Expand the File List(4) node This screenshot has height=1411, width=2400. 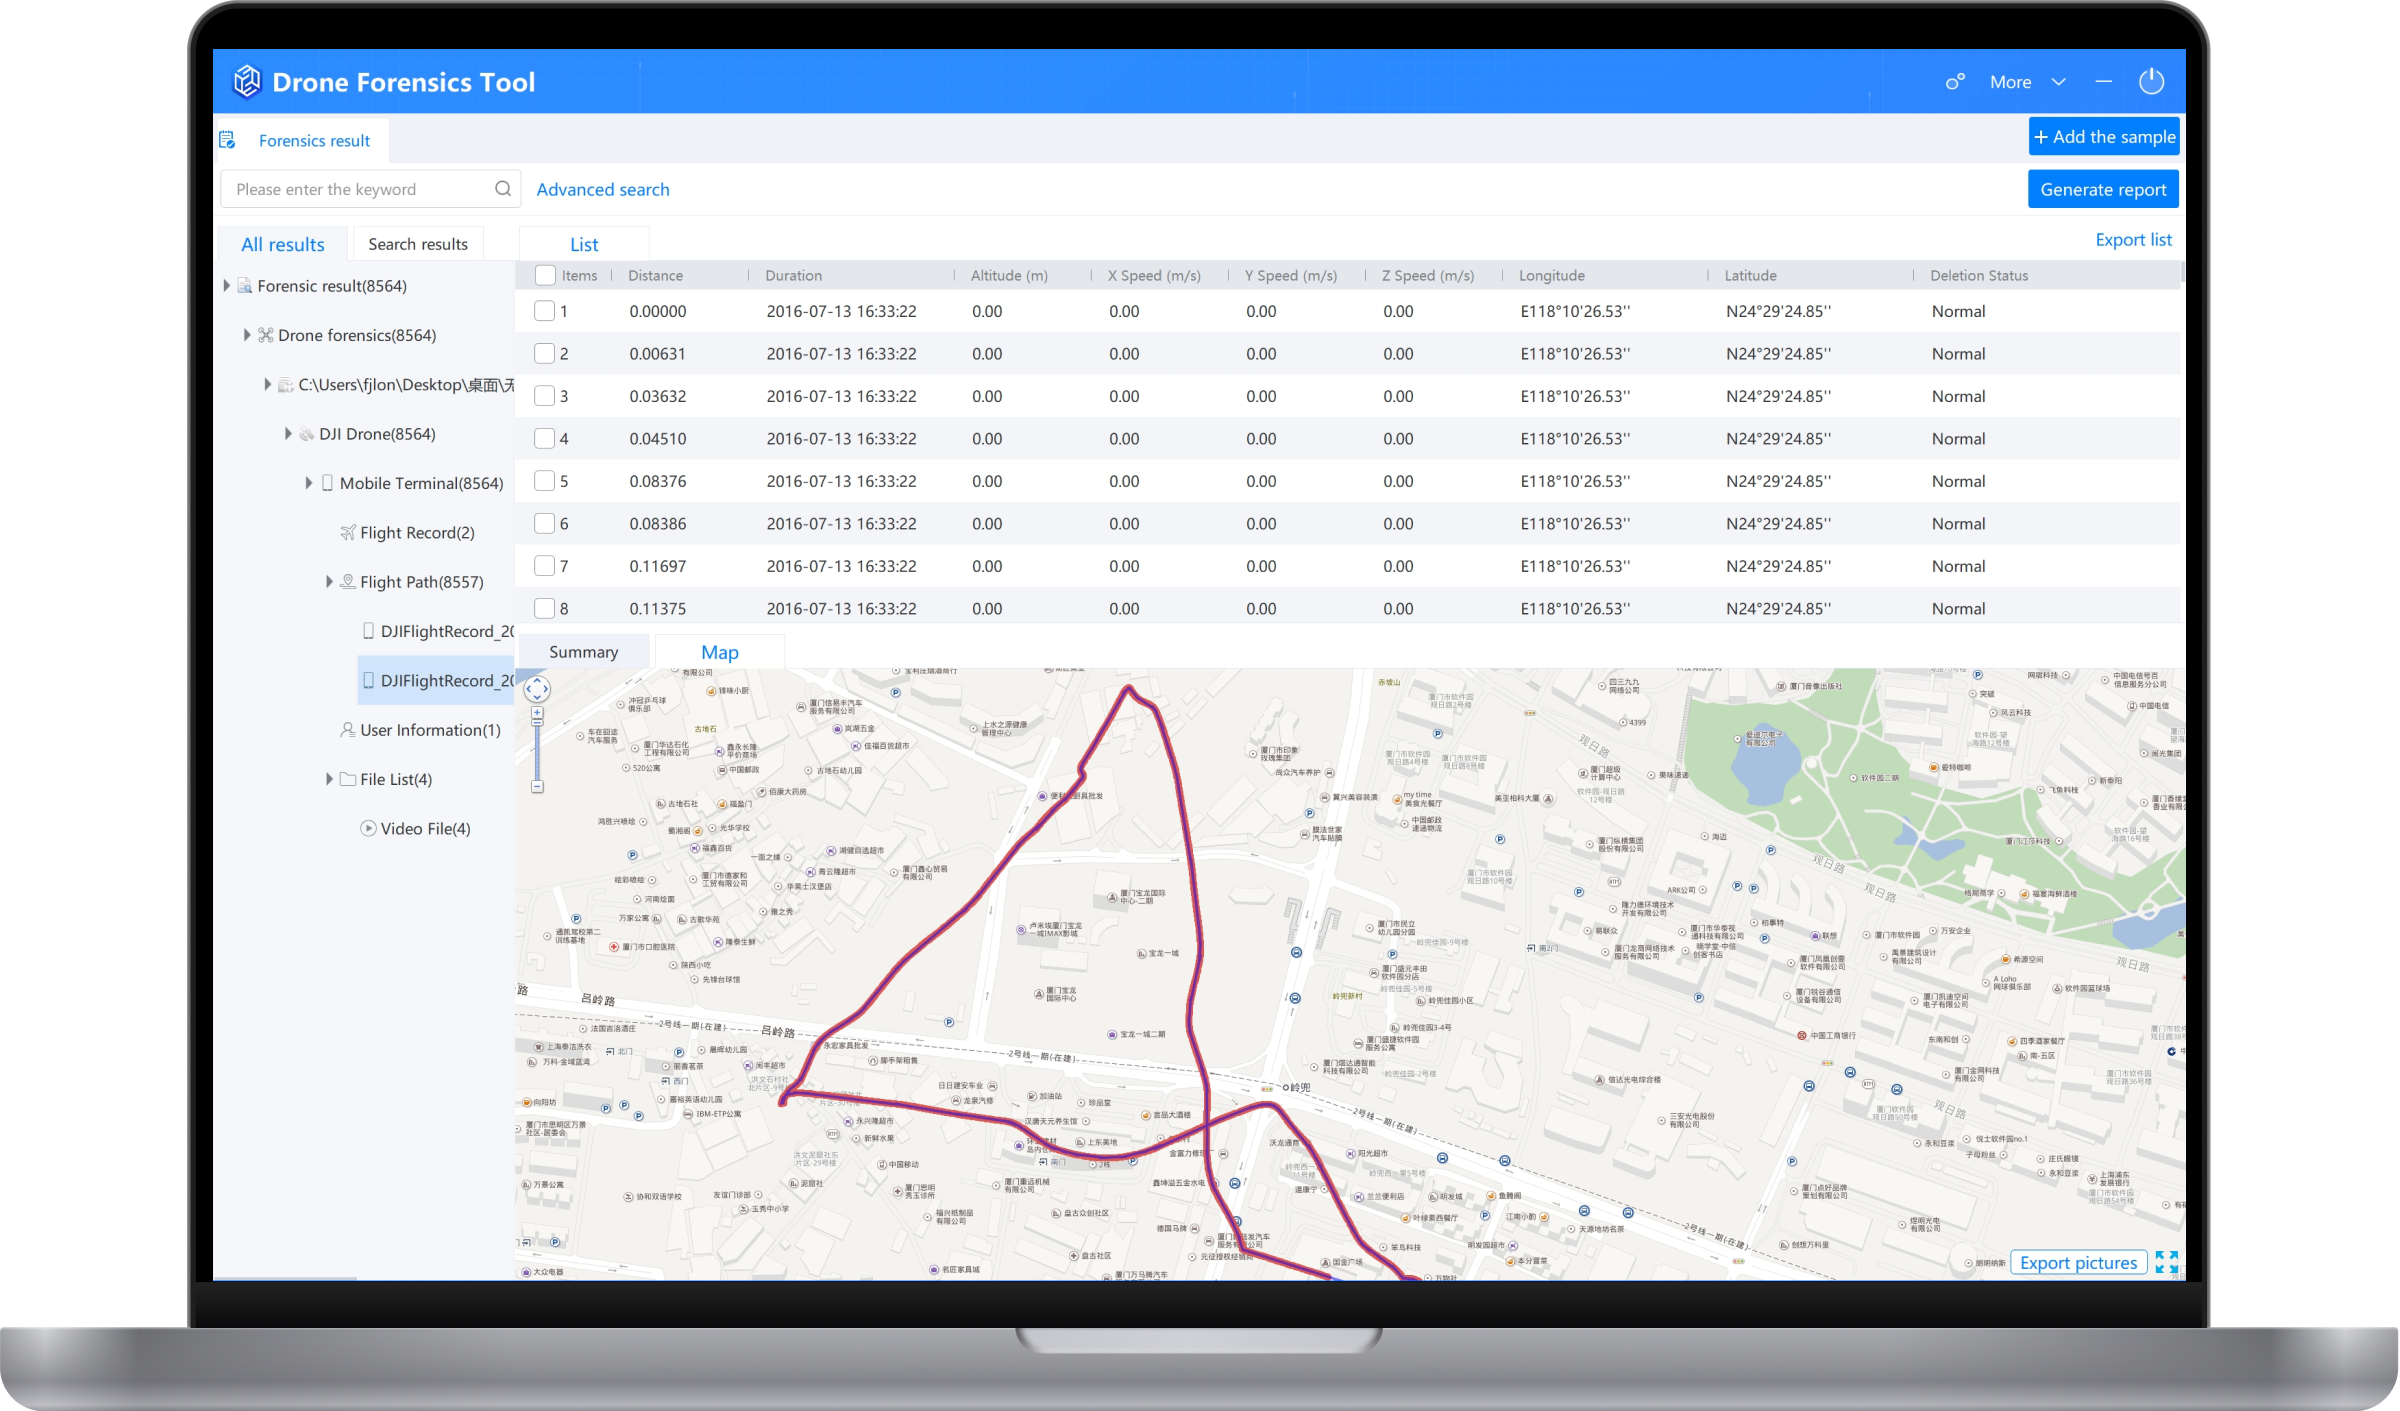tap(330, 778)
